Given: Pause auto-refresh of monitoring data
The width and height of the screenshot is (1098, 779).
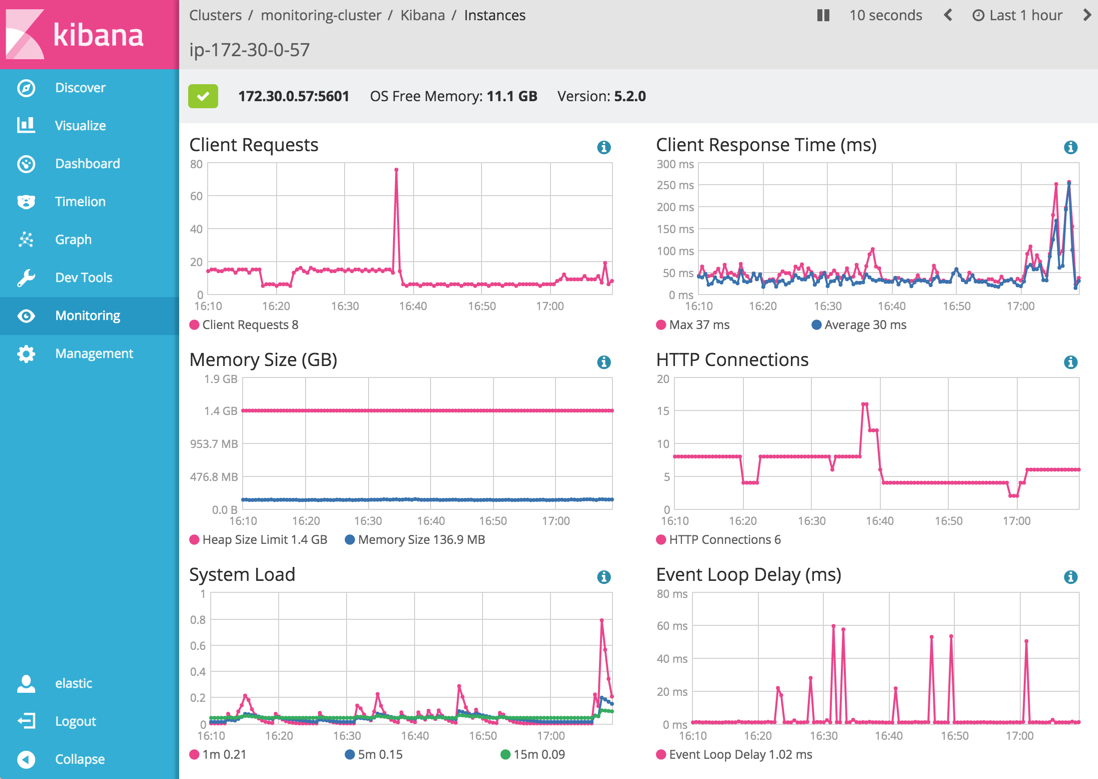Looking at the screenshot, I should 823,15.
